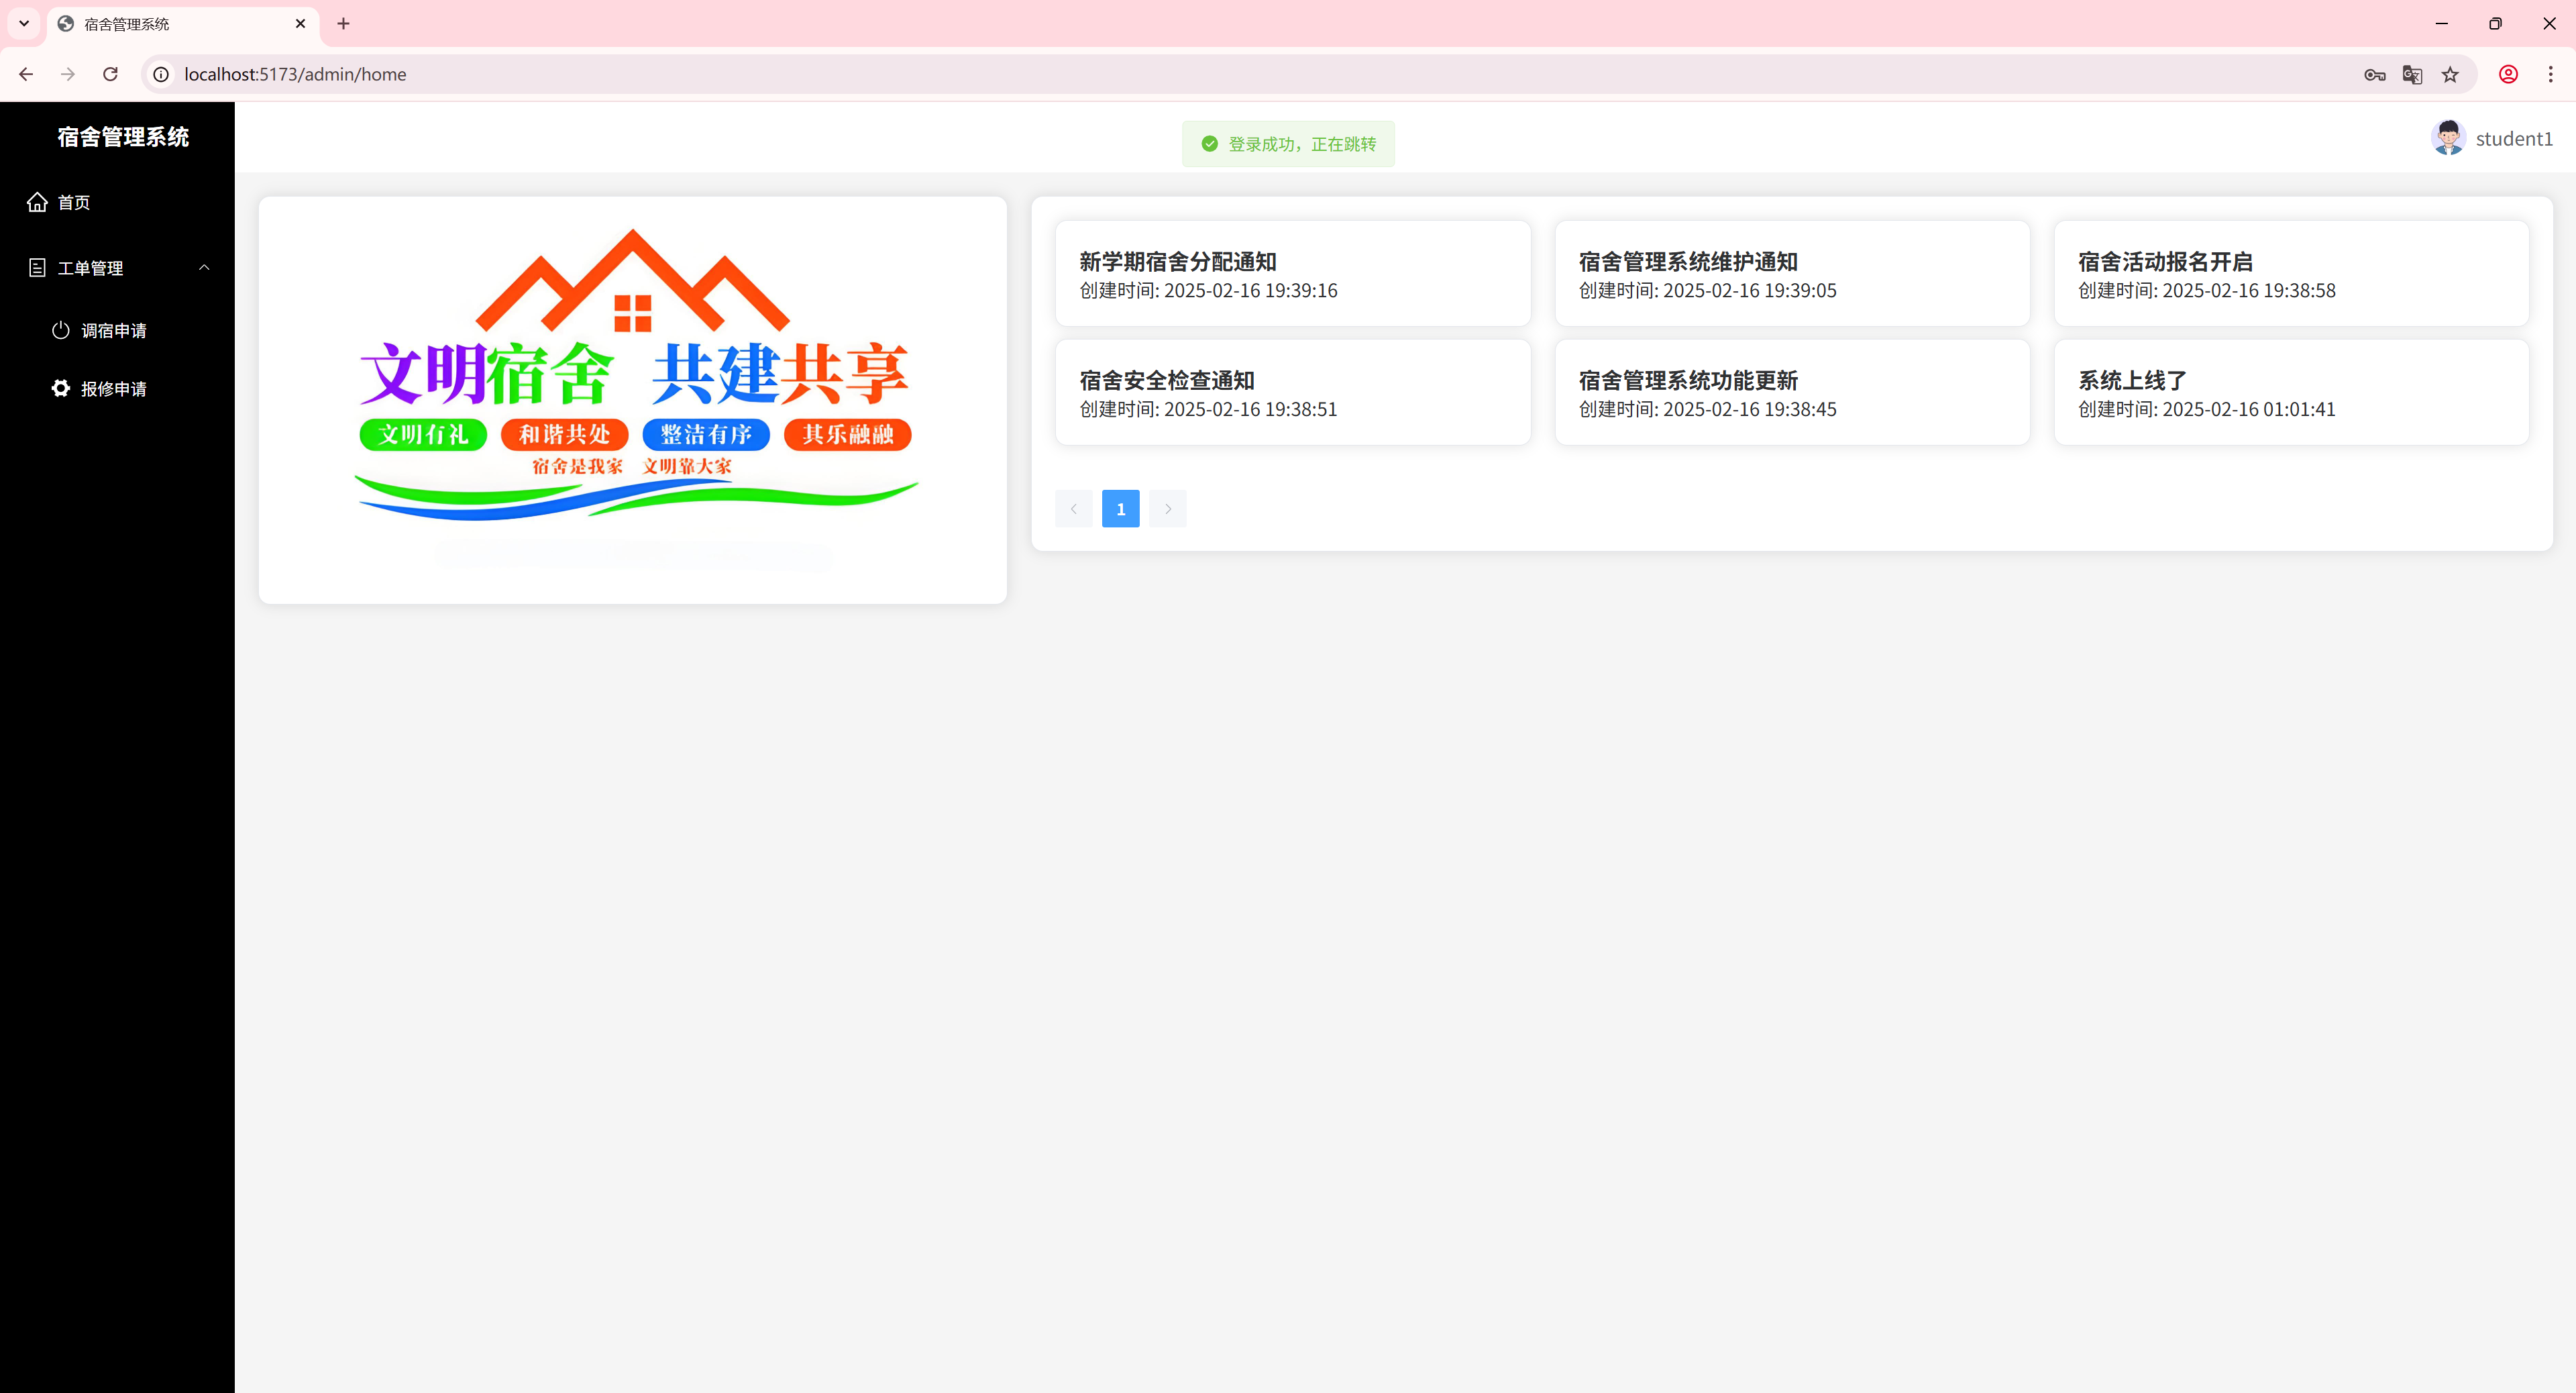Screen dimensions: 2576x1393
Task: Click the home icon beside 首页
Action: (x=37, y=202)
